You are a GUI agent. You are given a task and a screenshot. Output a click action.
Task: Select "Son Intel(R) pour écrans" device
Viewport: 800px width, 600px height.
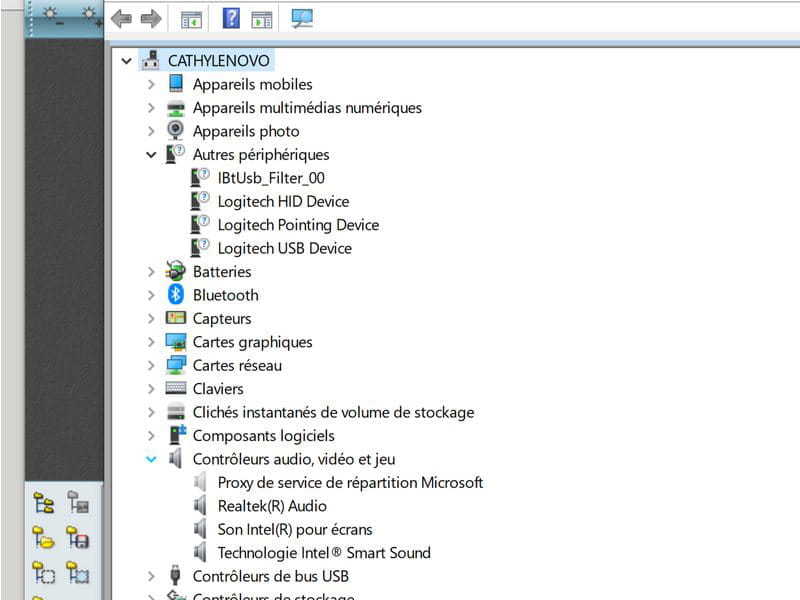coord(295,530)
